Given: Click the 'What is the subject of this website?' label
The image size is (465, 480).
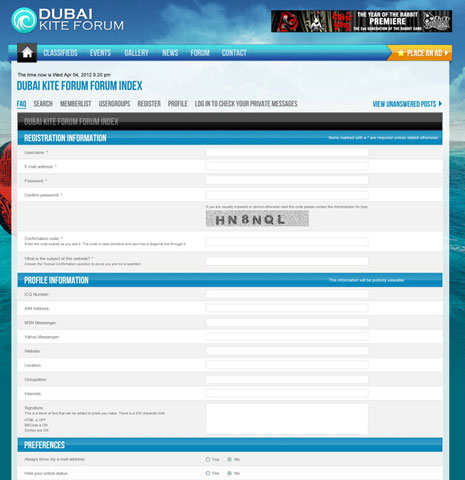Looking at the screenshot, I should point(59,258).
